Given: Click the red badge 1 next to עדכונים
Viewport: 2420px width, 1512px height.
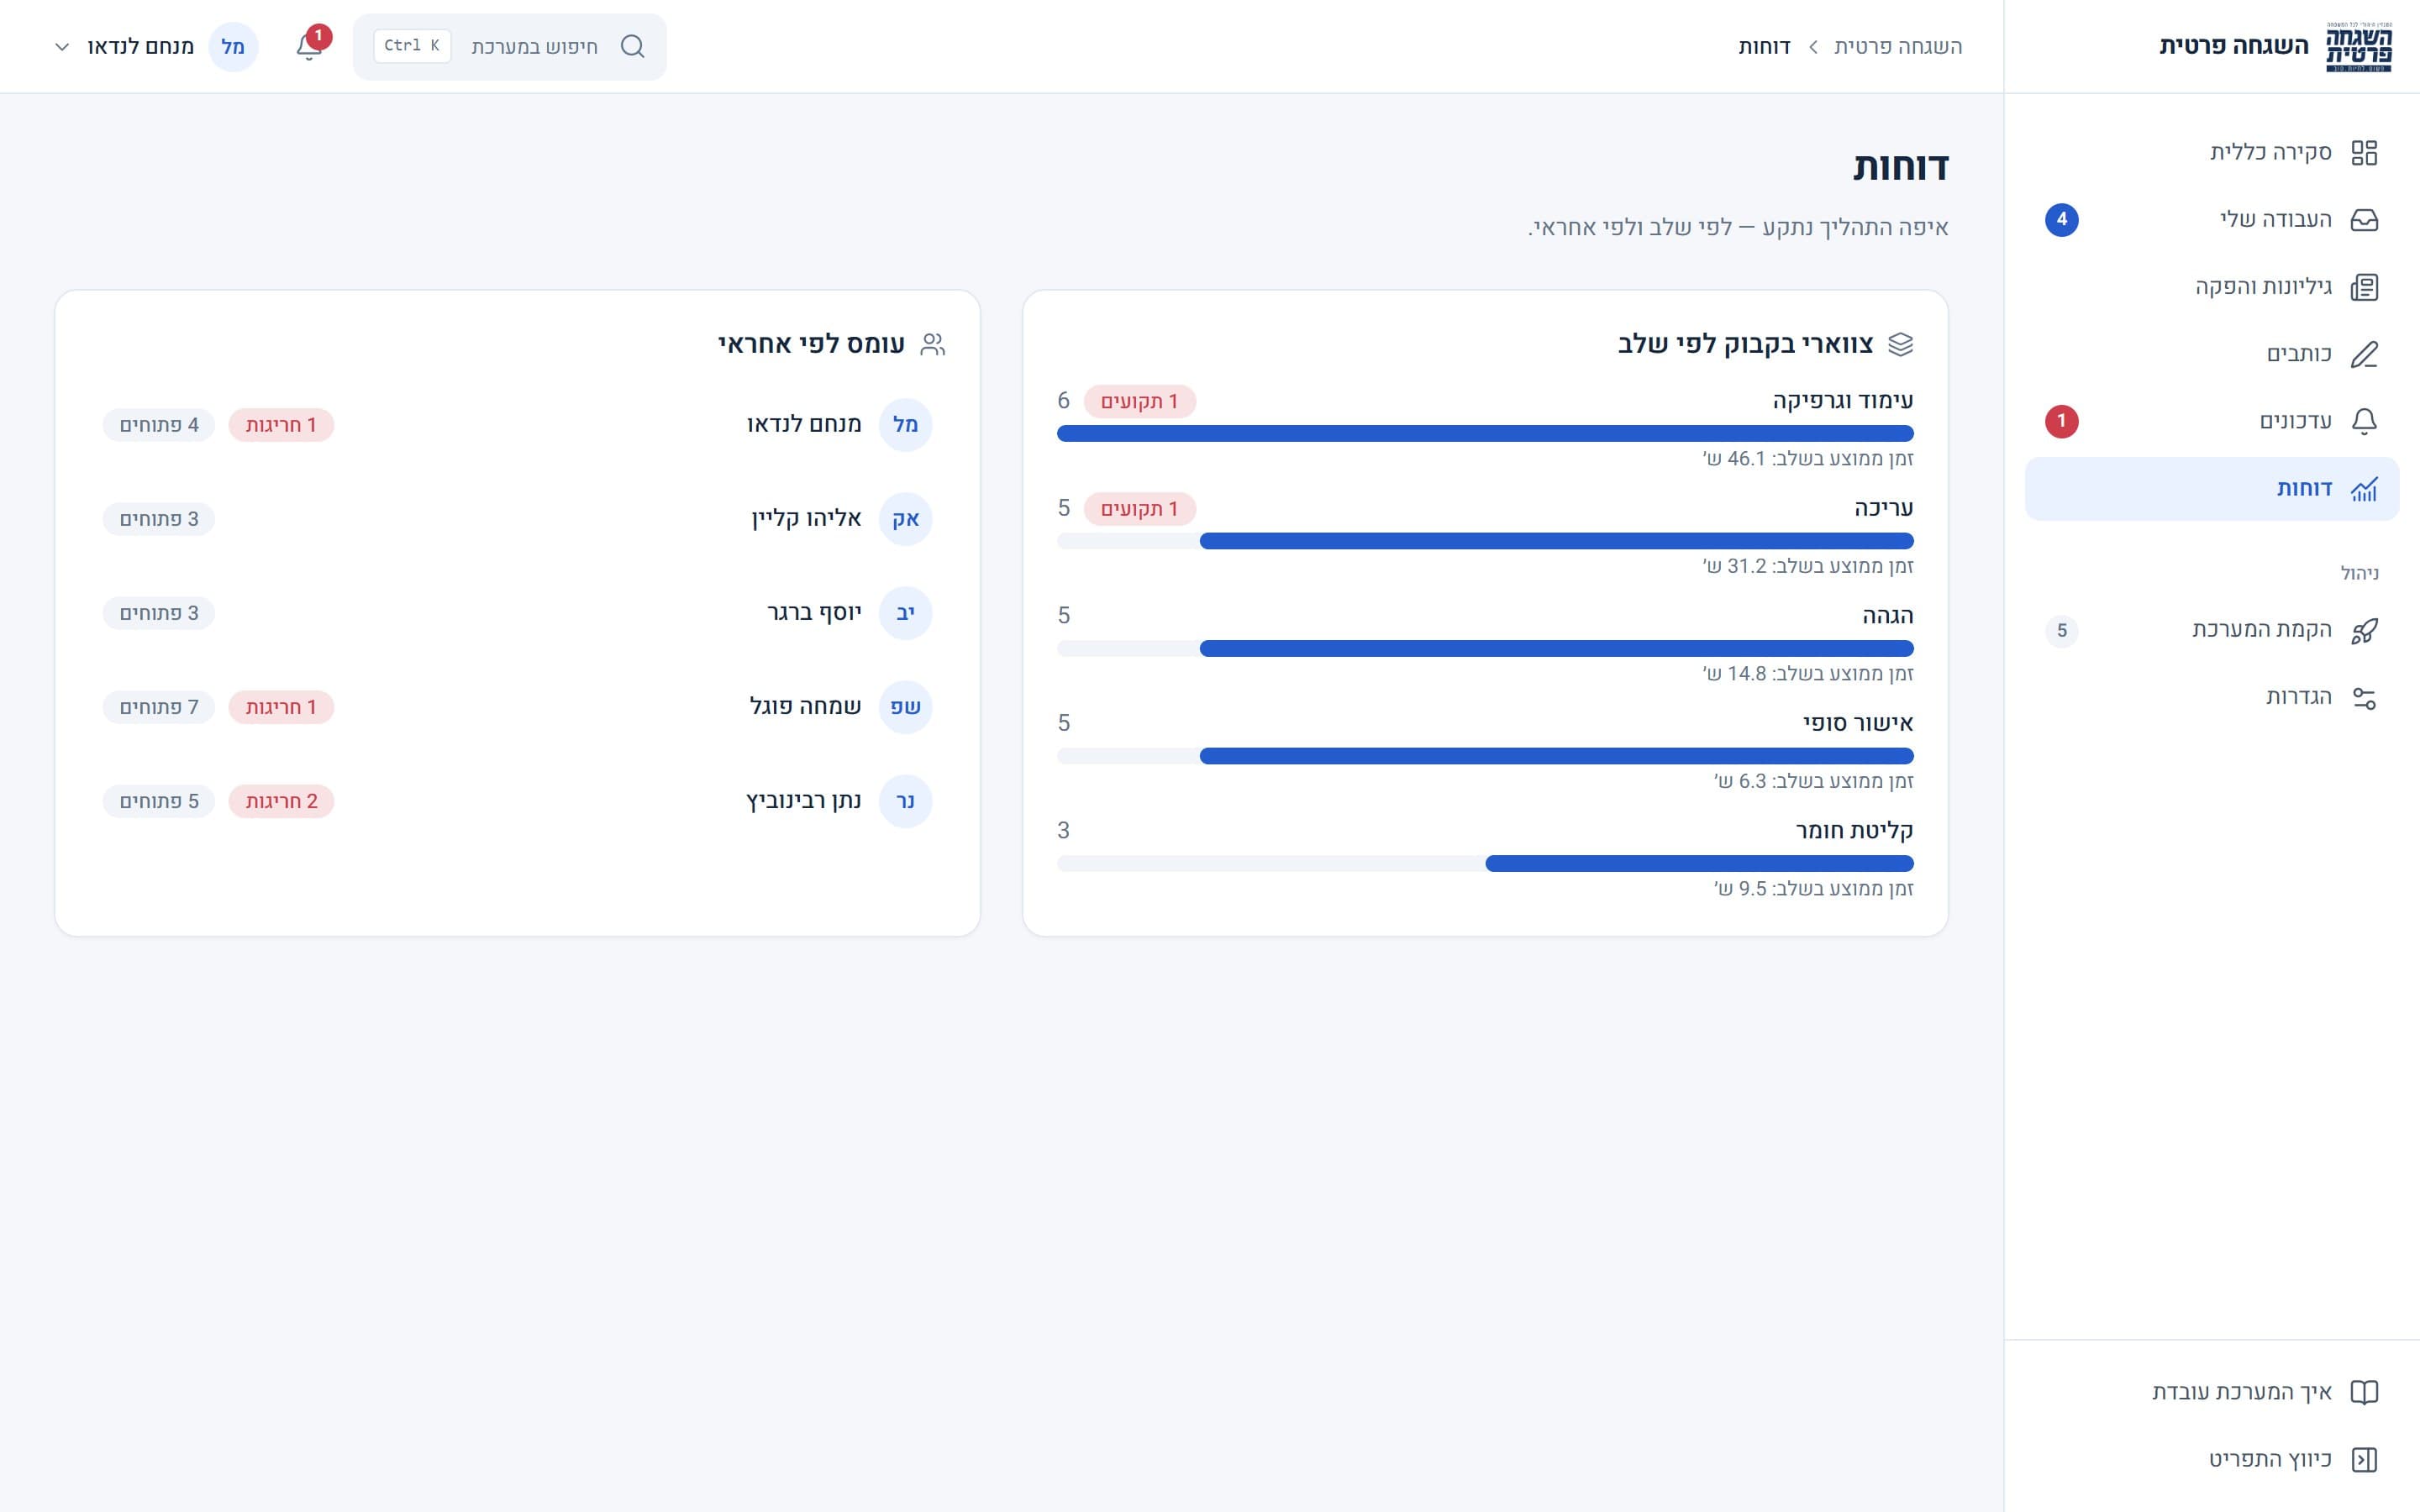Looking at the screenshot, I should coord(2061,421).
